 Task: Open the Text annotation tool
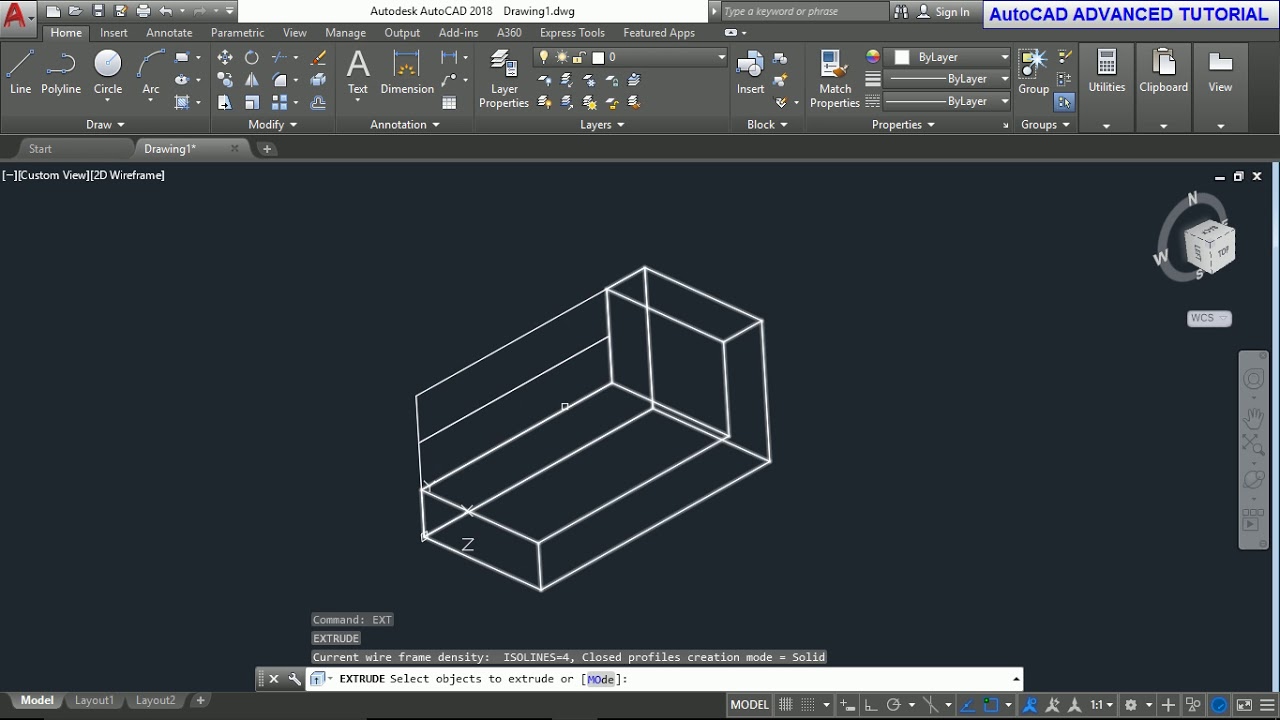tap(358, 72)
